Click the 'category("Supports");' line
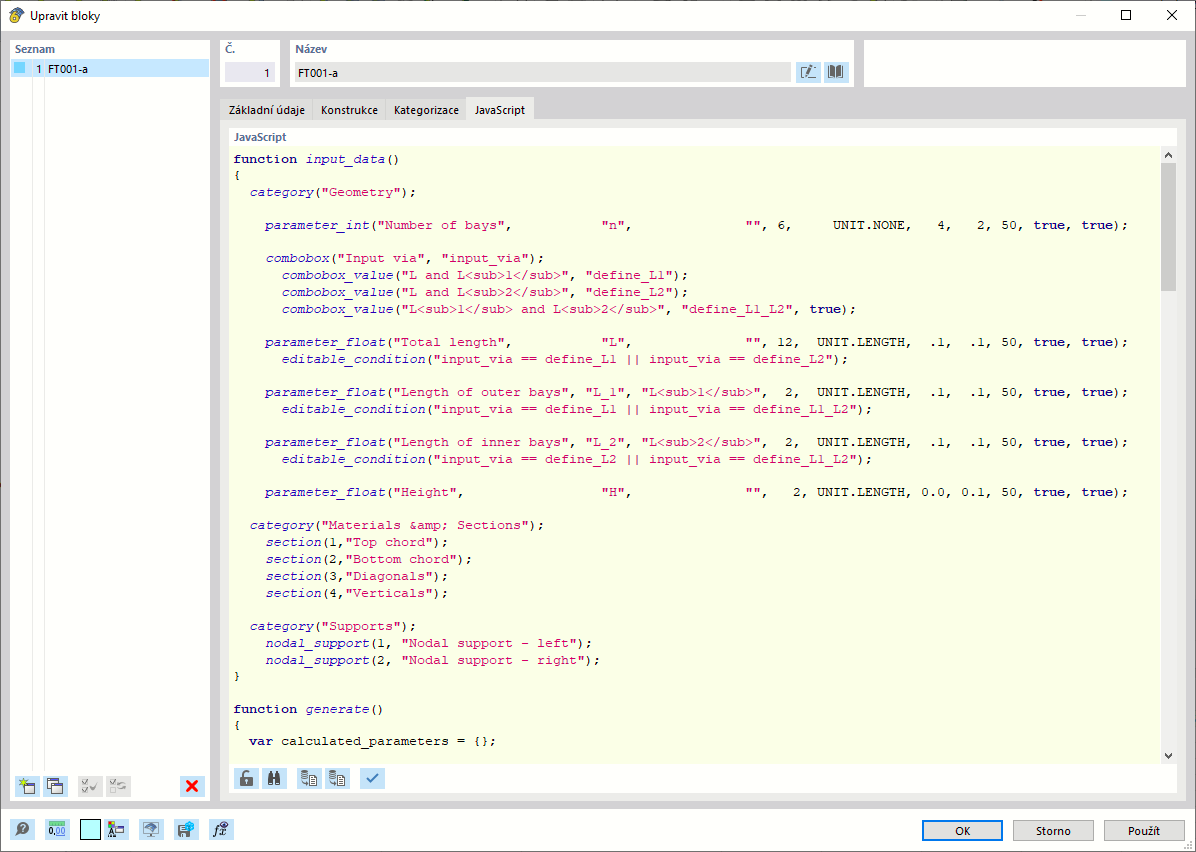Screen dimensions: 1196x852 point(333,626)
